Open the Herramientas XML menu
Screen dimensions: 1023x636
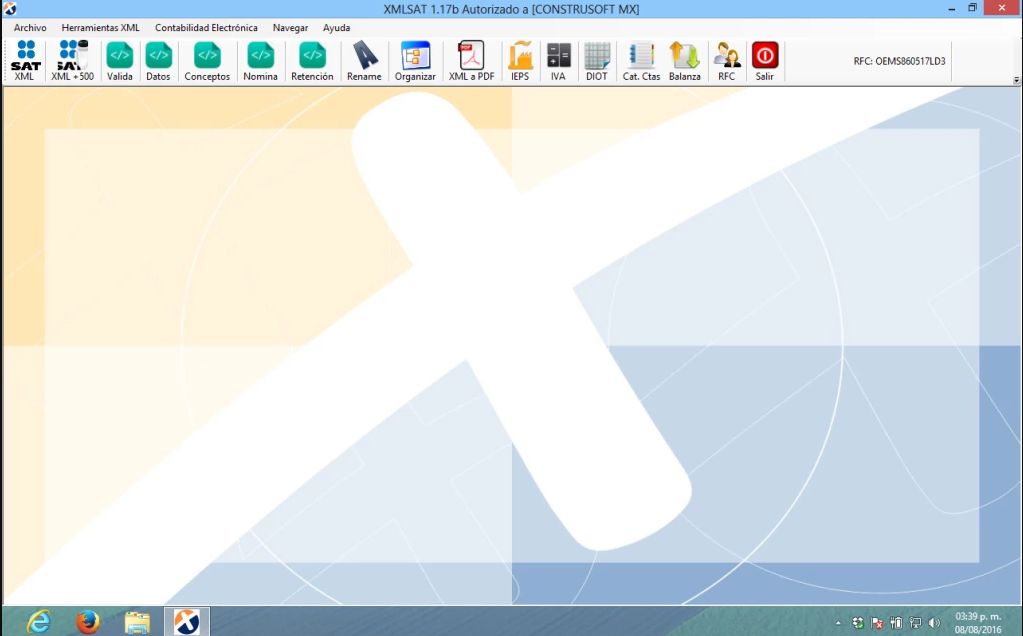click(100, 27)
